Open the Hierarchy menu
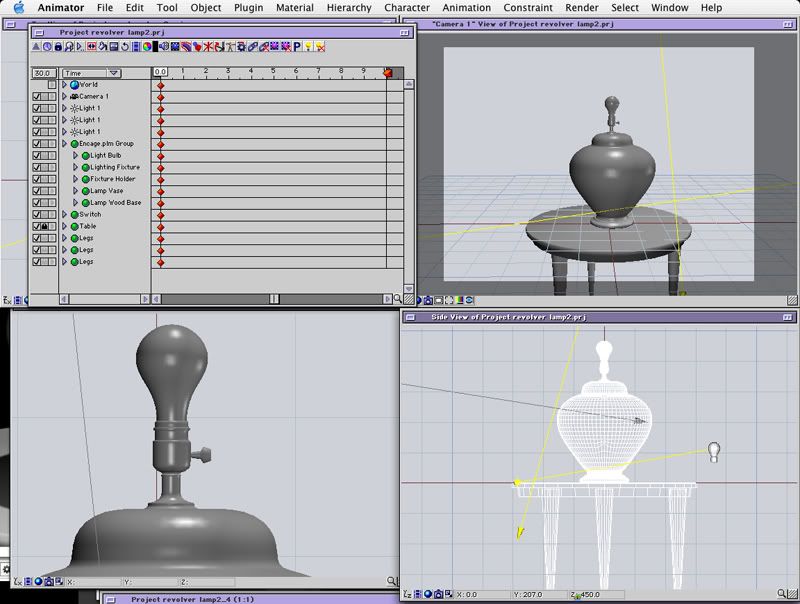Image resolution: width=800 pixels, height=604 pixels. (x=349, y=7)
